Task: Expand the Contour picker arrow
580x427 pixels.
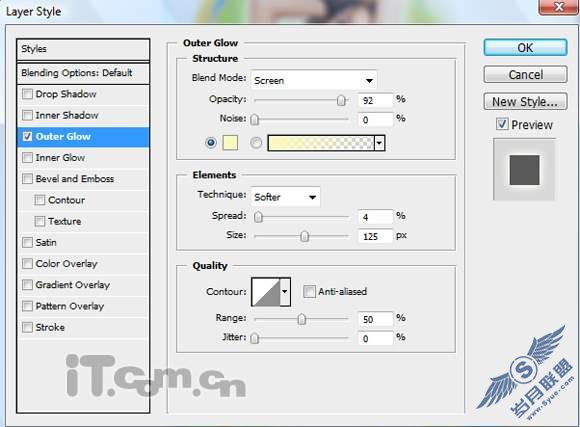Action: 285,292
